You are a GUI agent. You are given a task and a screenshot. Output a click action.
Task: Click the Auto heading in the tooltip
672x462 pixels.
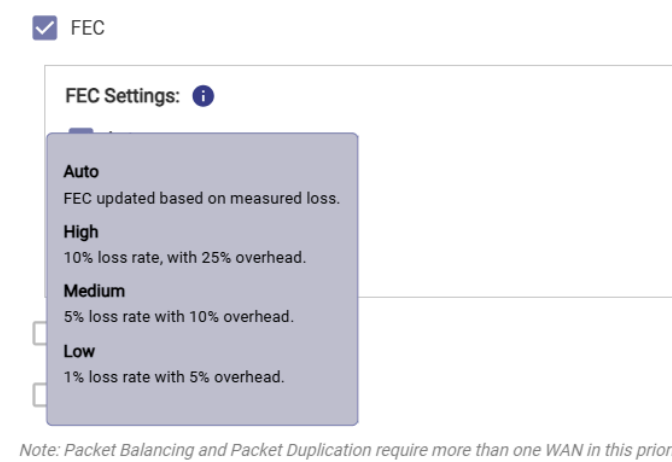click(81, 171)
